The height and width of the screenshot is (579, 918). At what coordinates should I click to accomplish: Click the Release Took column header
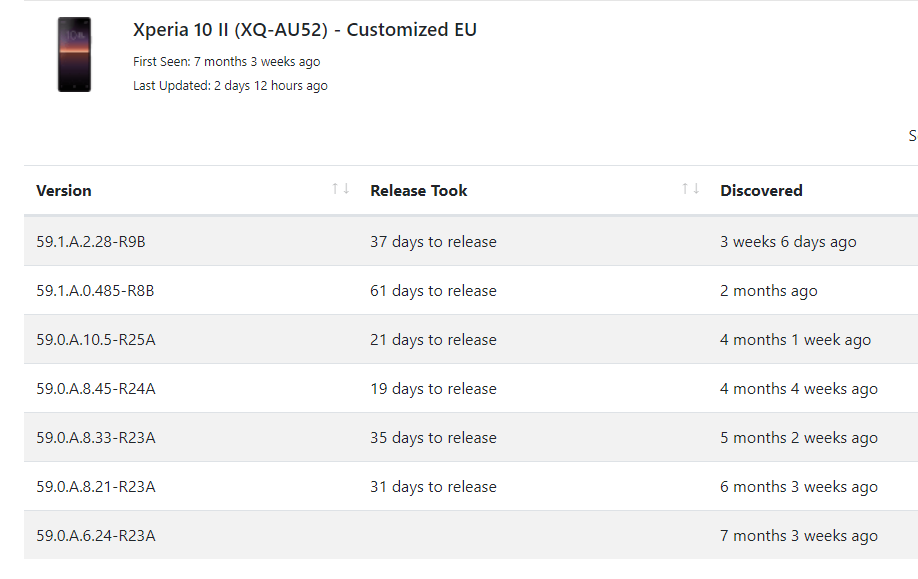coord(419,190)
